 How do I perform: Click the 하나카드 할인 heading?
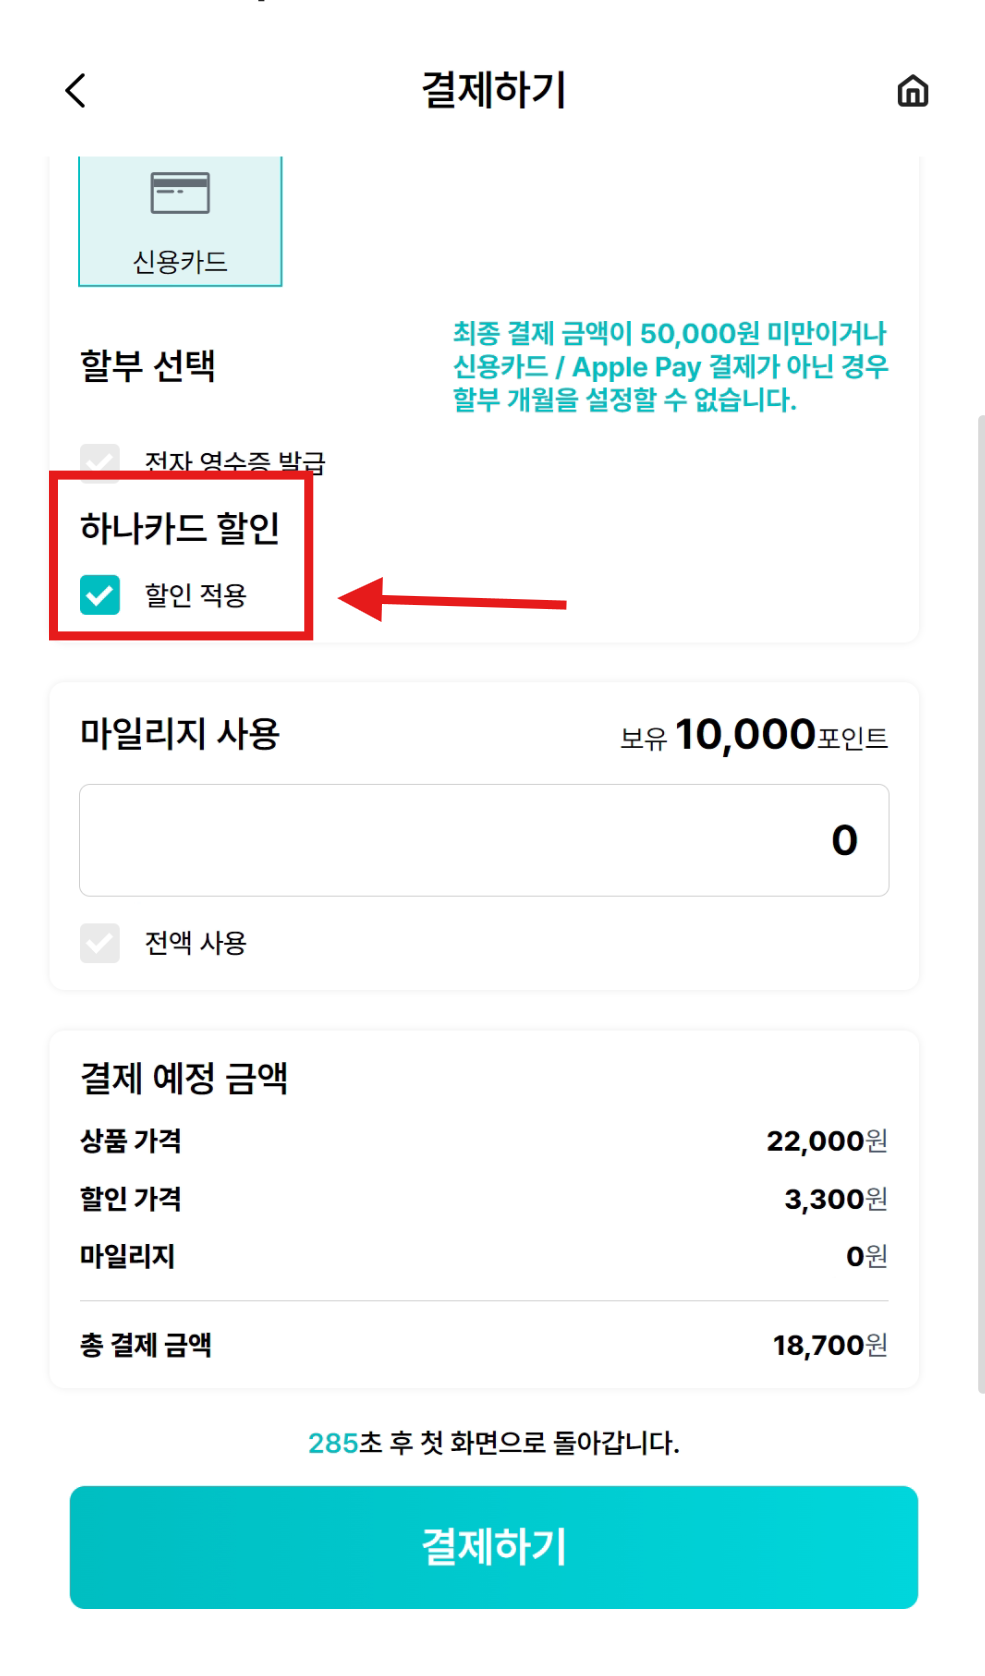(180, 528)
